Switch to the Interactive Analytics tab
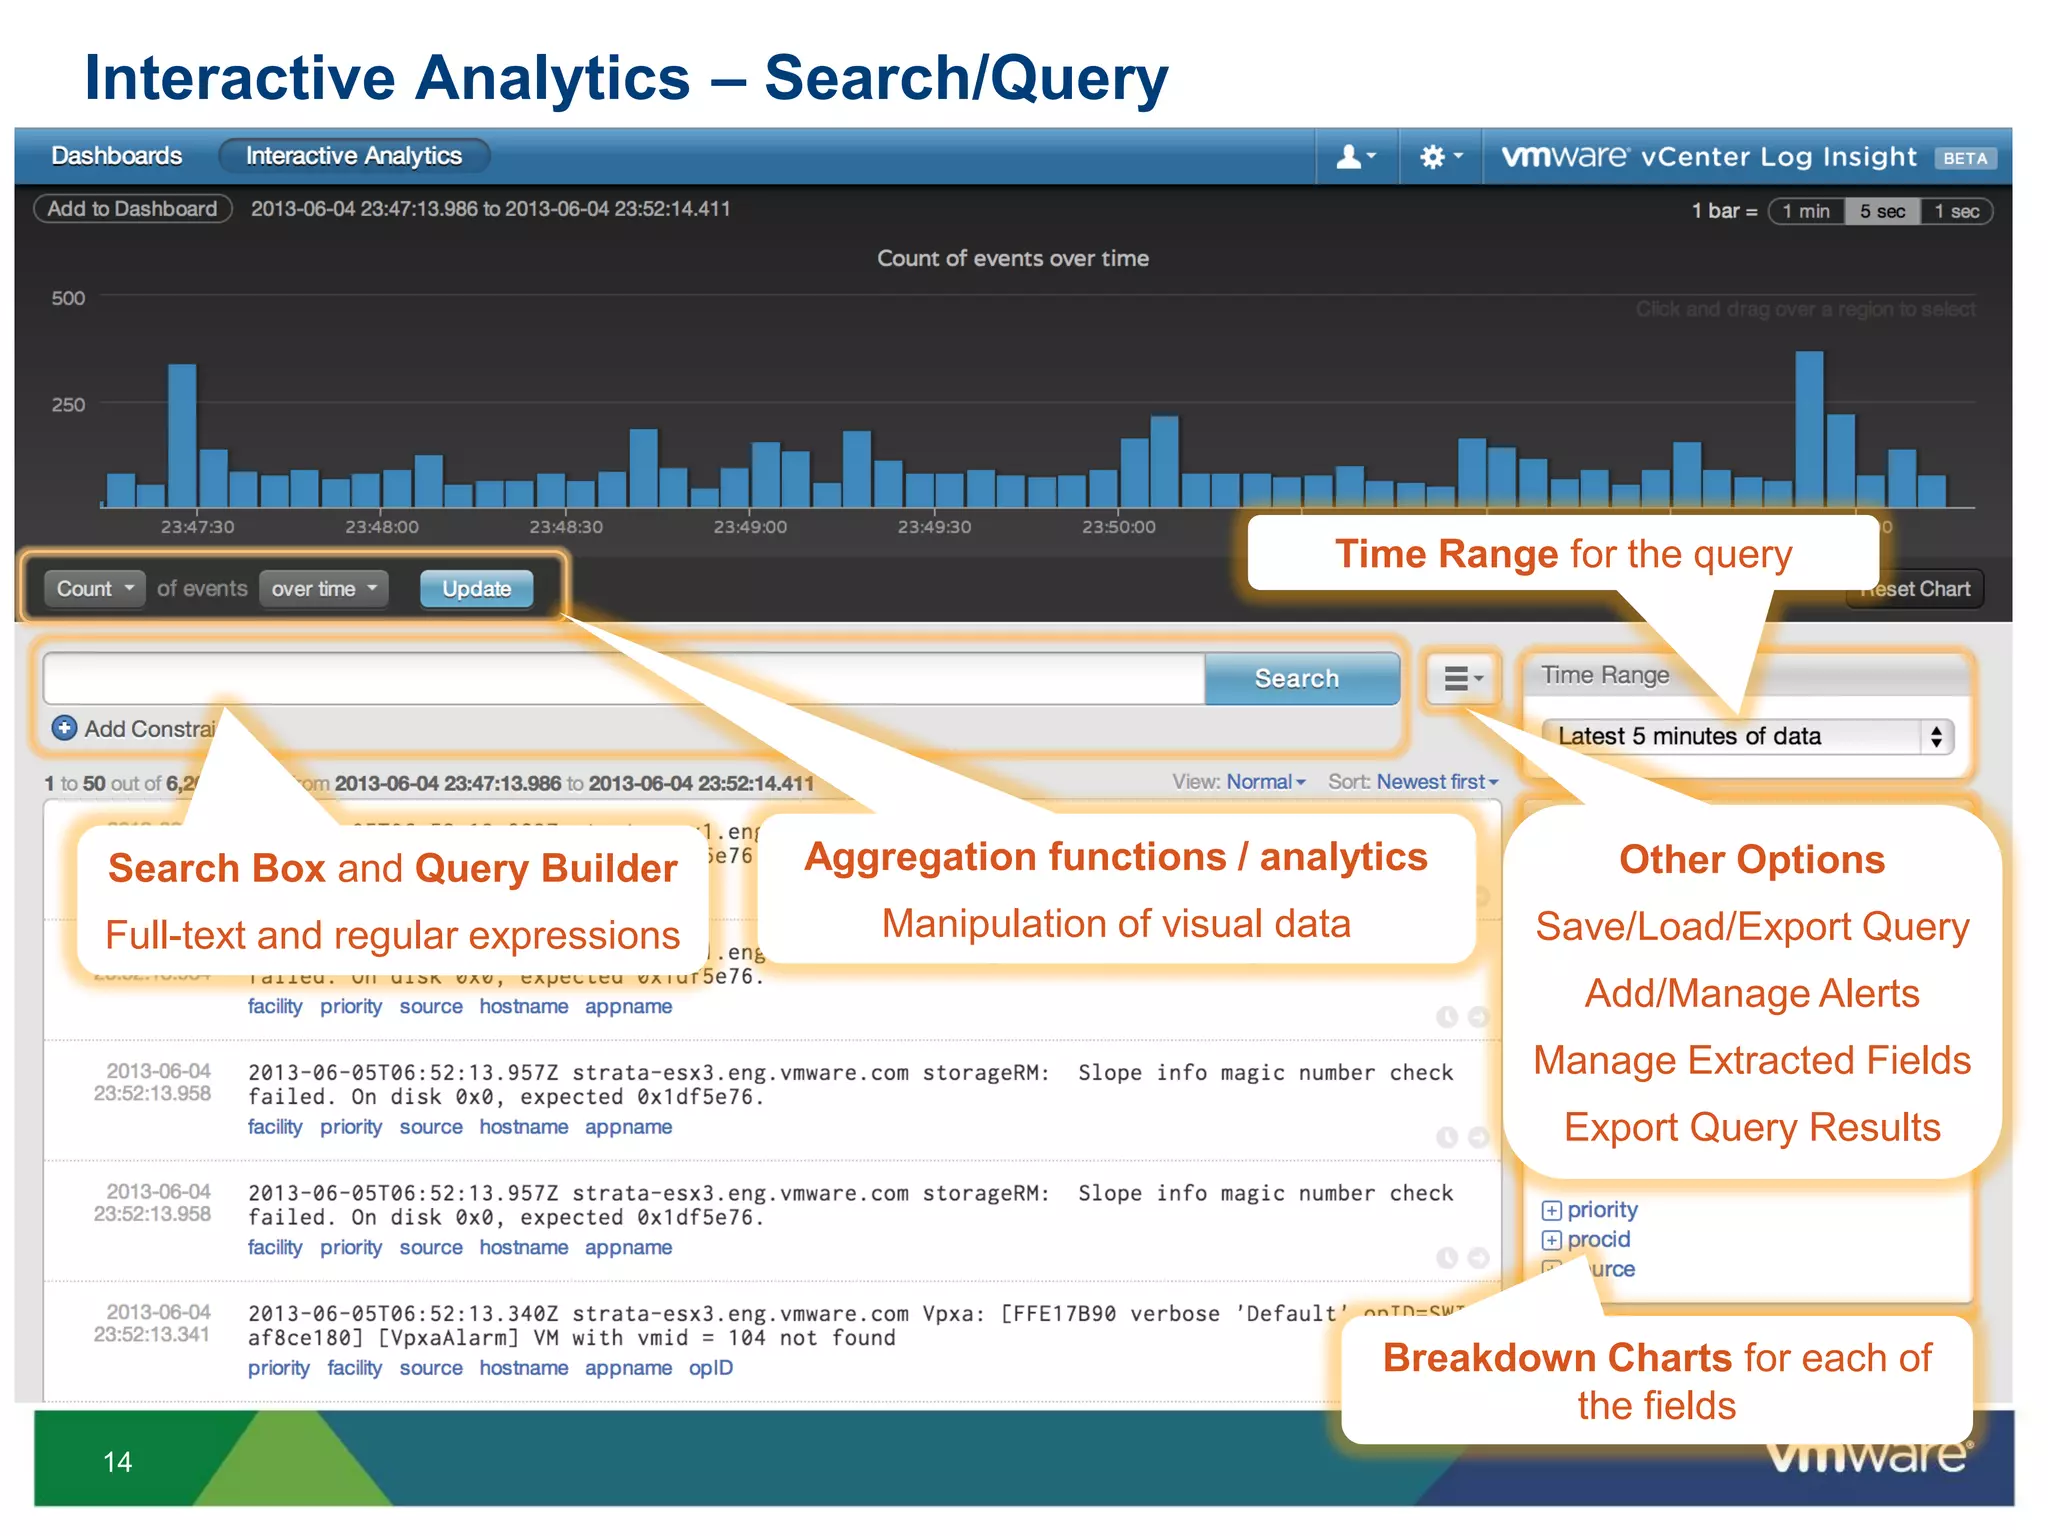Image resolution: width=2048 pixels, height=1536 pixels. [354, 156]
